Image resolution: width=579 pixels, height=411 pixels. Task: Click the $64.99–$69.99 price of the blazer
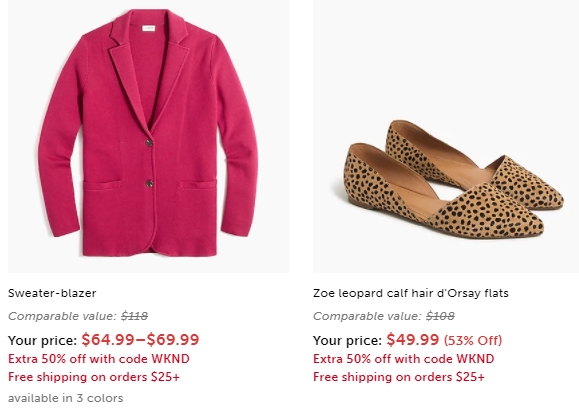click(140, 339)
